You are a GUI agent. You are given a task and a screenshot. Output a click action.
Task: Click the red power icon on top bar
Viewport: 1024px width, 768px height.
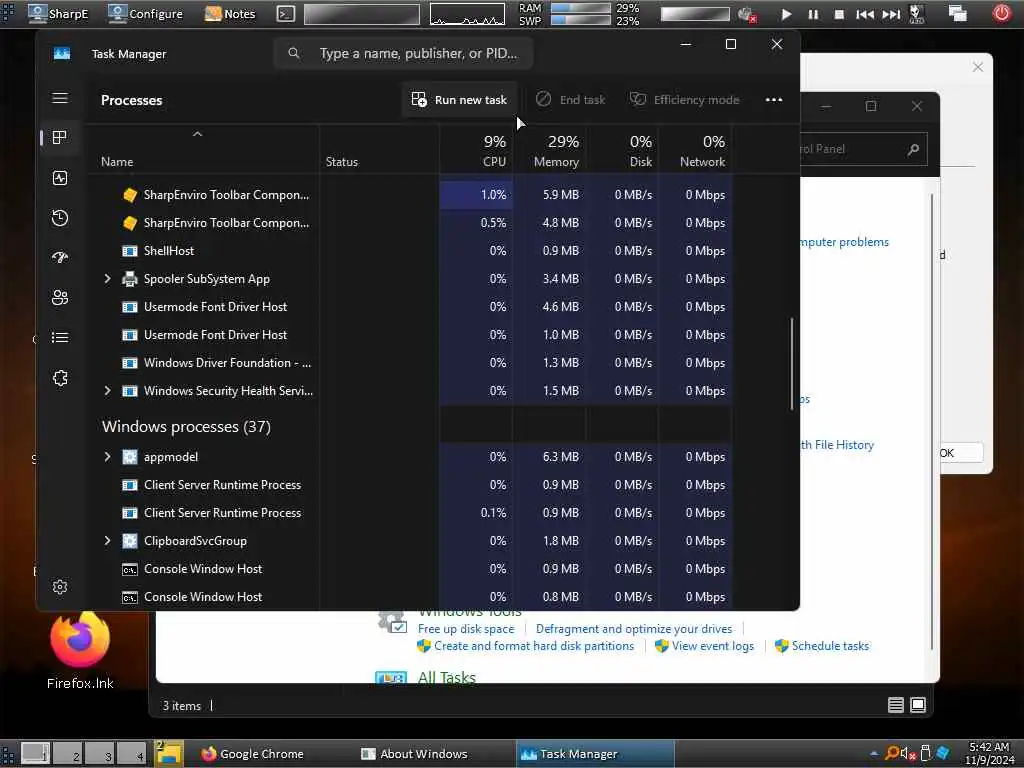coord(1002,13)
